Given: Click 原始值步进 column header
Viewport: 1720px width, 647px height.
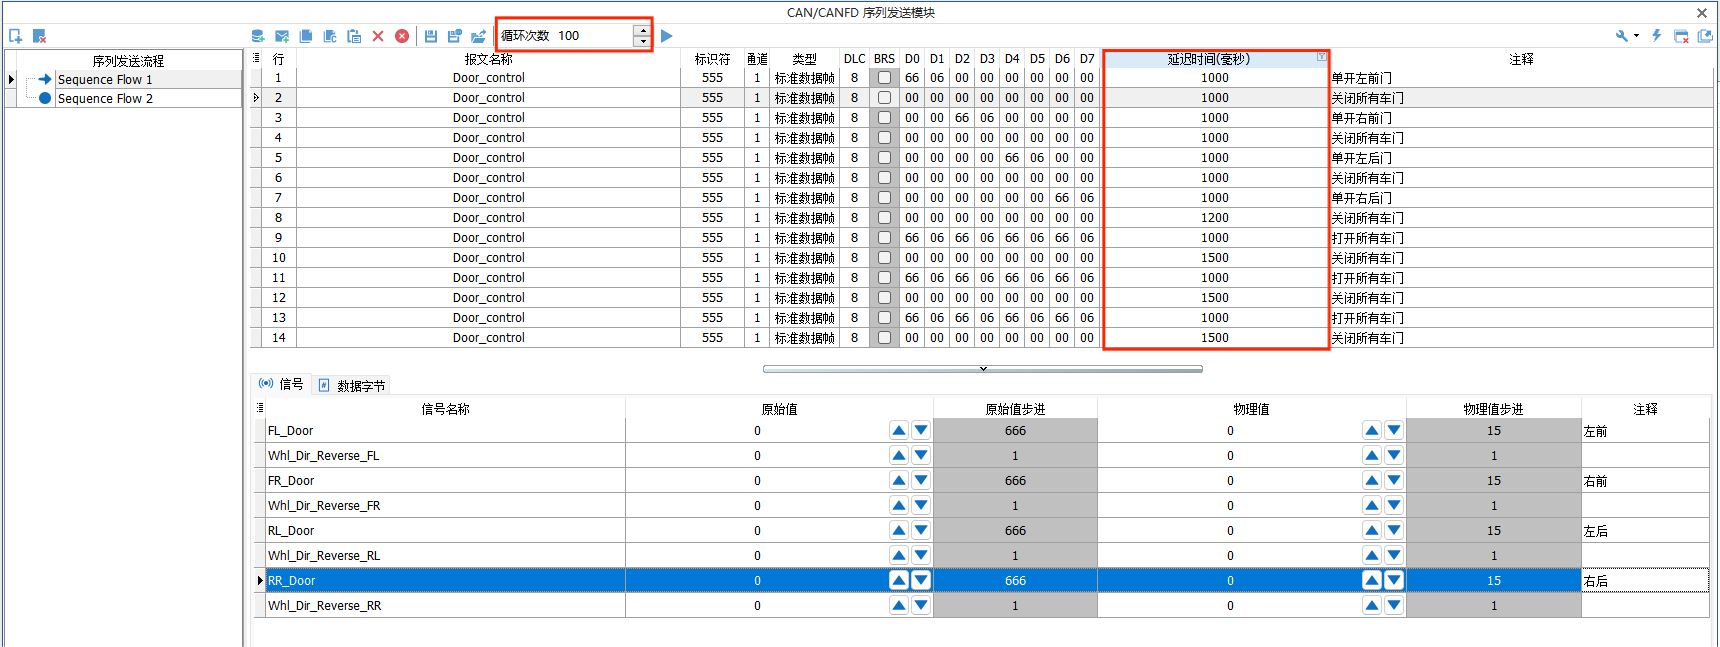Looking at the screenshot, I should 1015,409.
